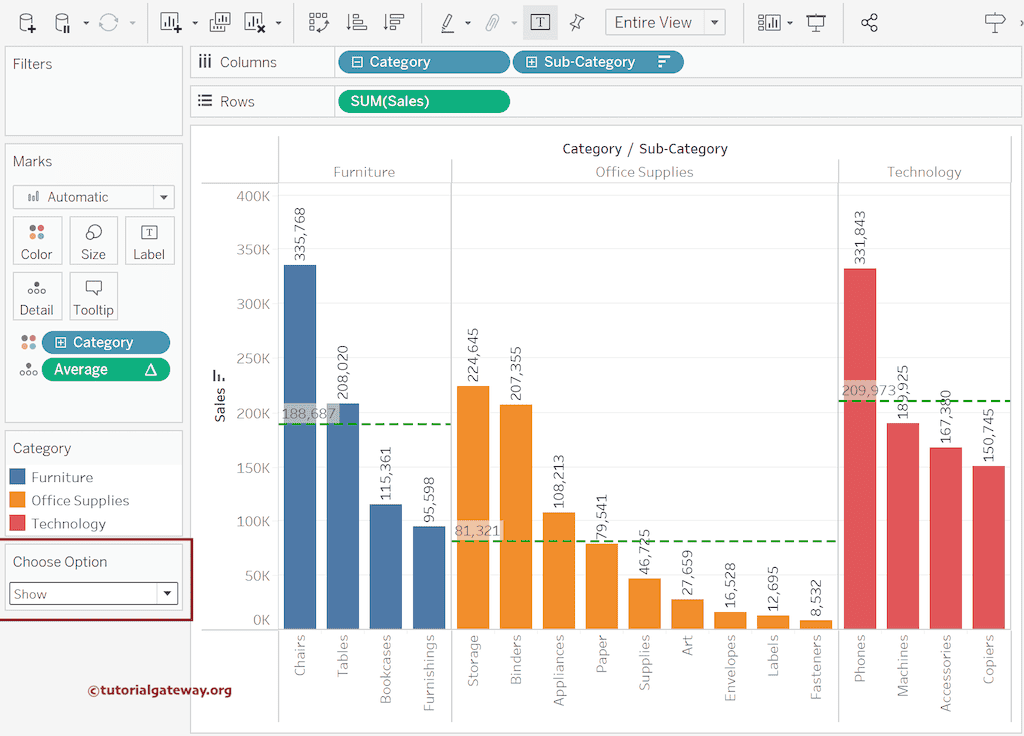Open the Tooltip marks card
This screenshot has height=736, width=1024.
tap(93, 296)
